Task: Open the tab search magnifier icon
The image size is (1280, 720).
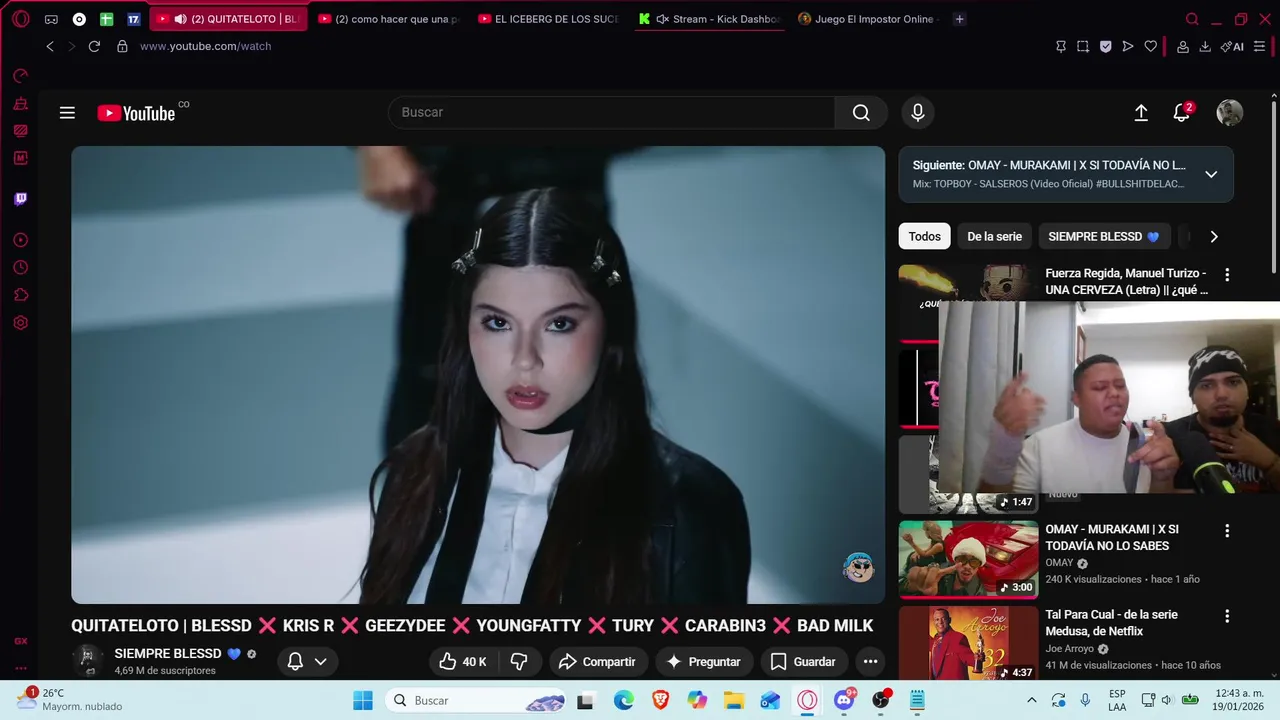Action: click(x=1192, y=19)
